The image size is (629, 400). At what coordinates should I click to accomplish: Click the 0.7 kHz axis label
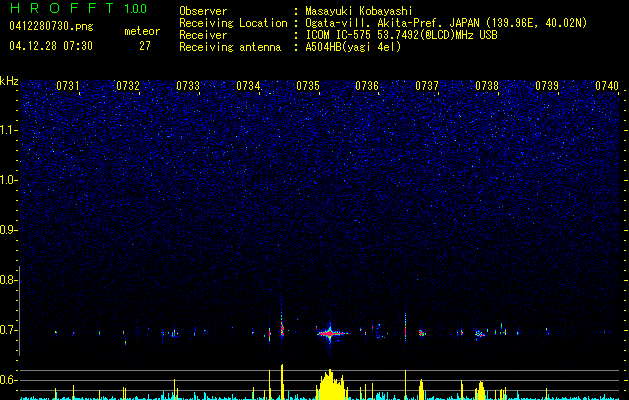(8, 330)
